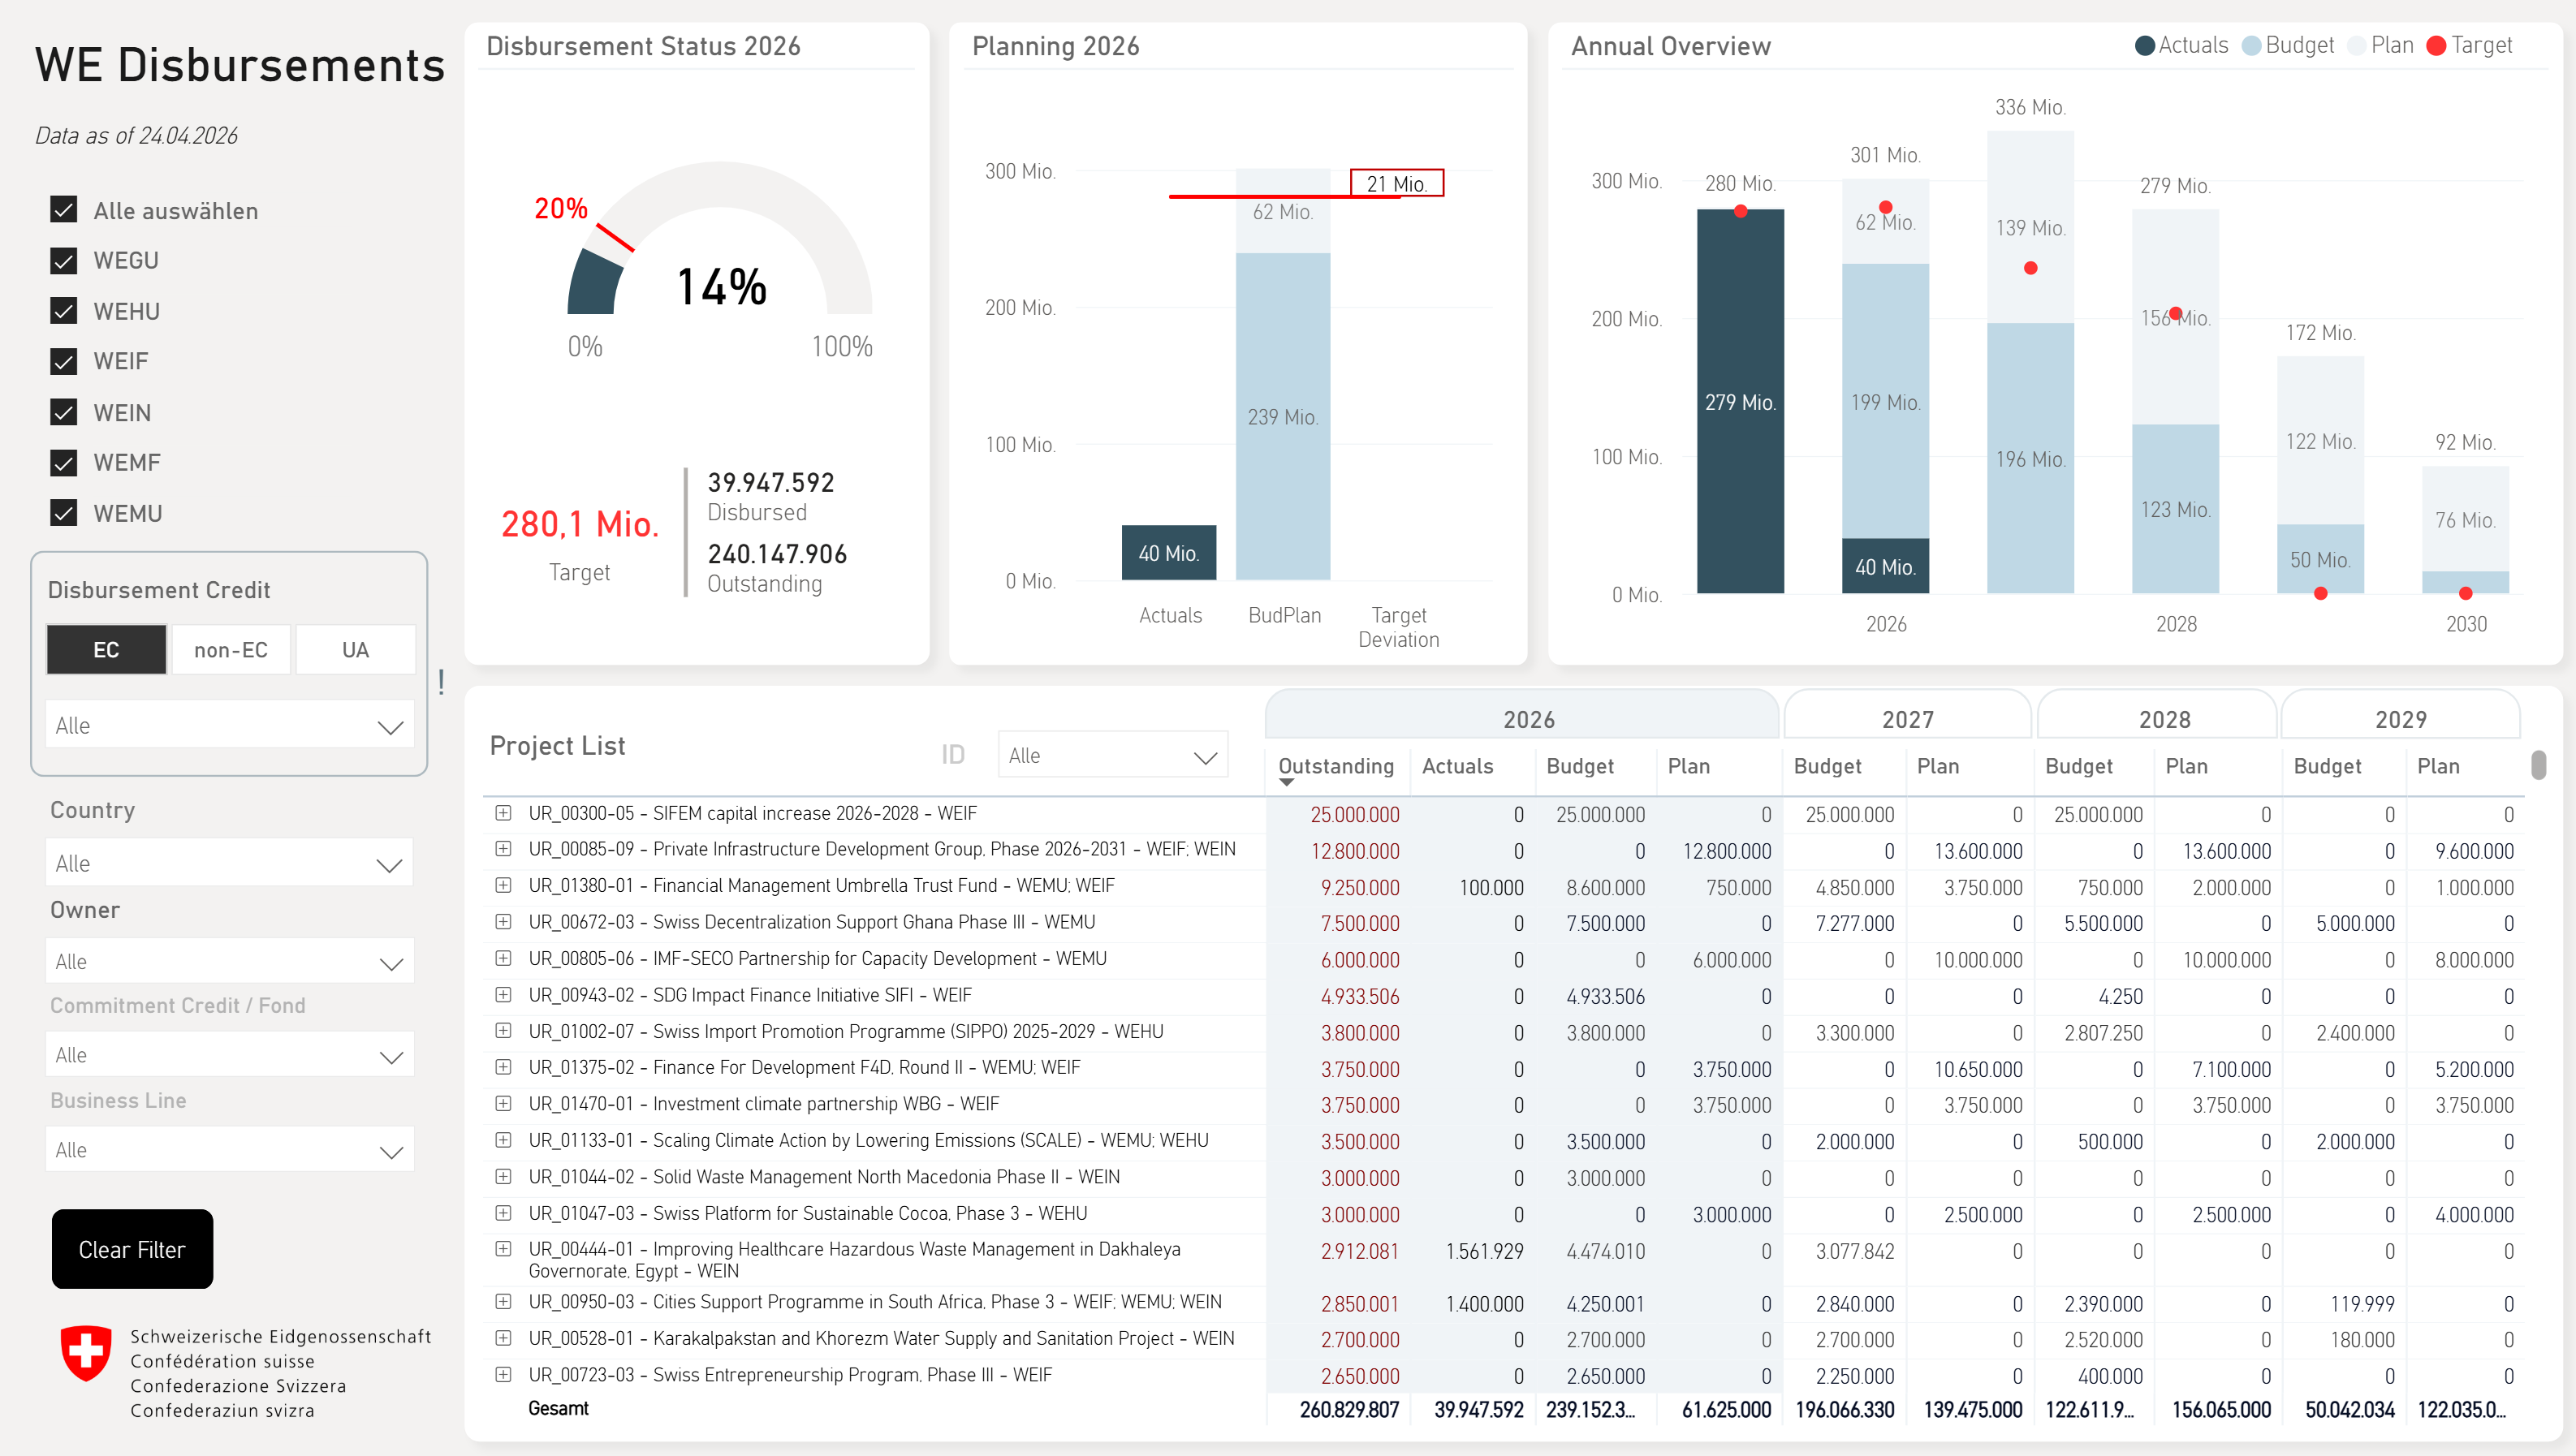
Task: Click the 21 Mio. target deviation label
Action: click(x=1396, y=184)
